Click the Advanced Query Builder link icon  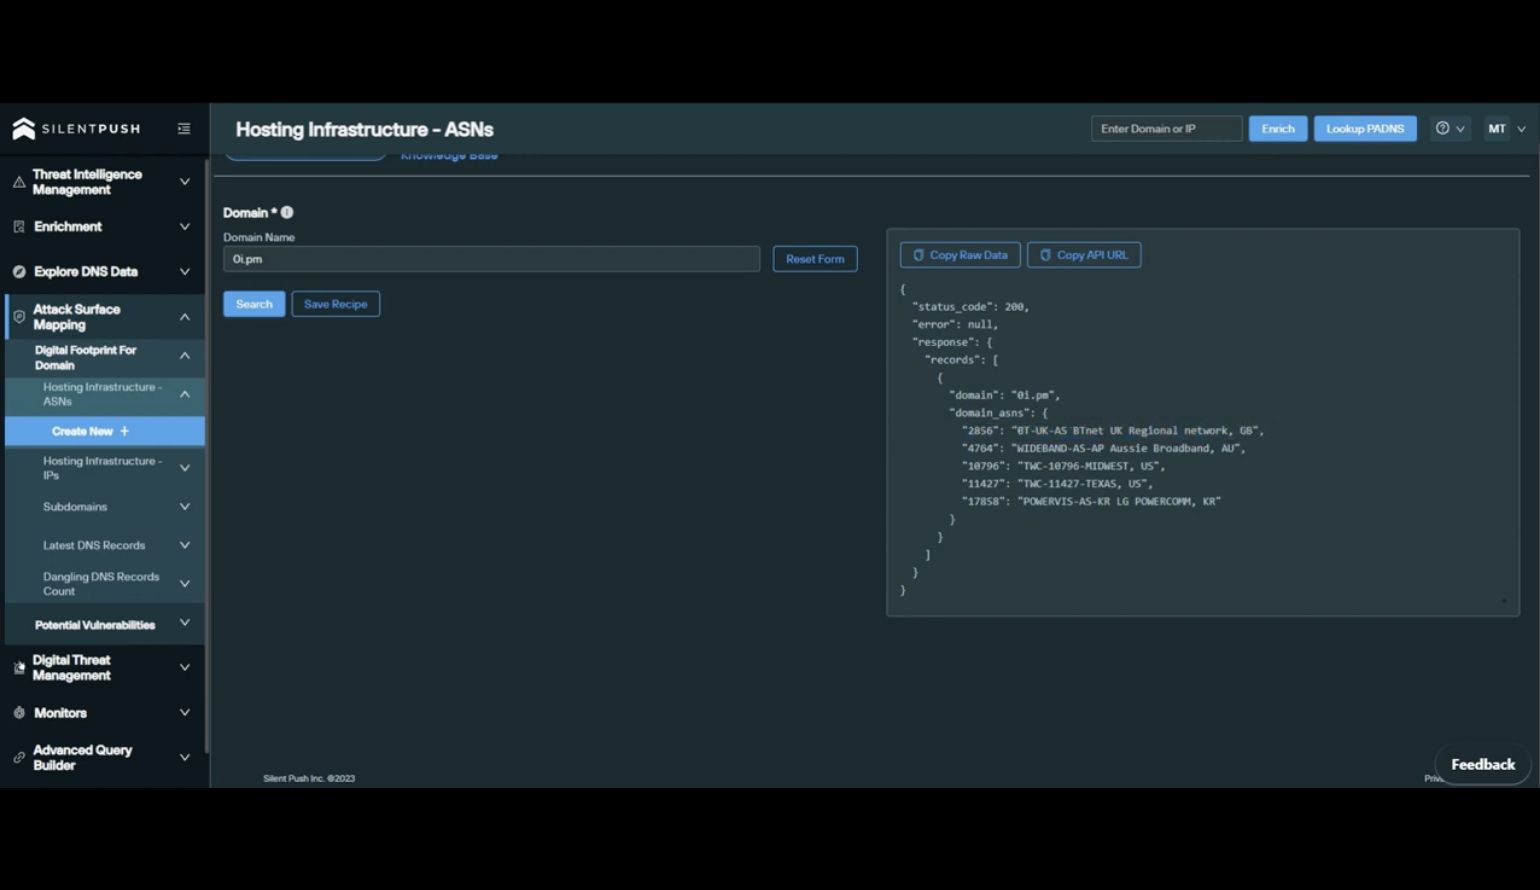[18, 758]
